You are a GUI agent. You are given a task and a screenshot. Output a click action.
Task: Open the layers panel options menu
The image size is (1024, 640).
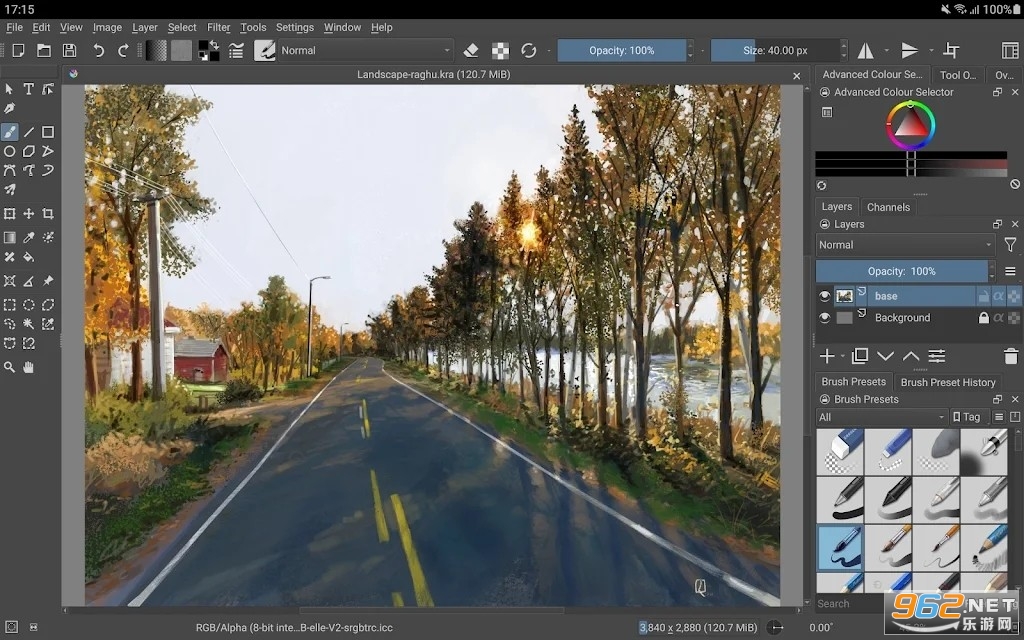click(1010, 271)
